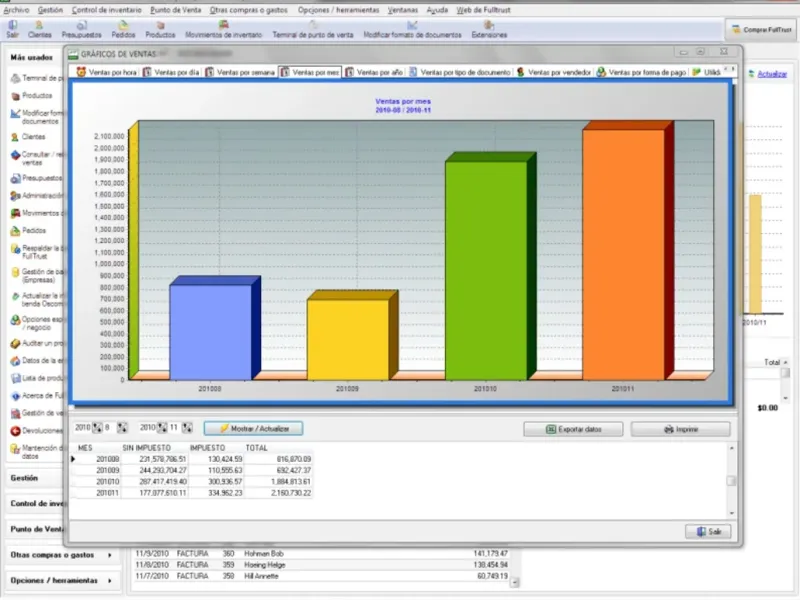The image size is (800, 600).
Task: Click the Salir toolbar icon
Action: point(12,30)
